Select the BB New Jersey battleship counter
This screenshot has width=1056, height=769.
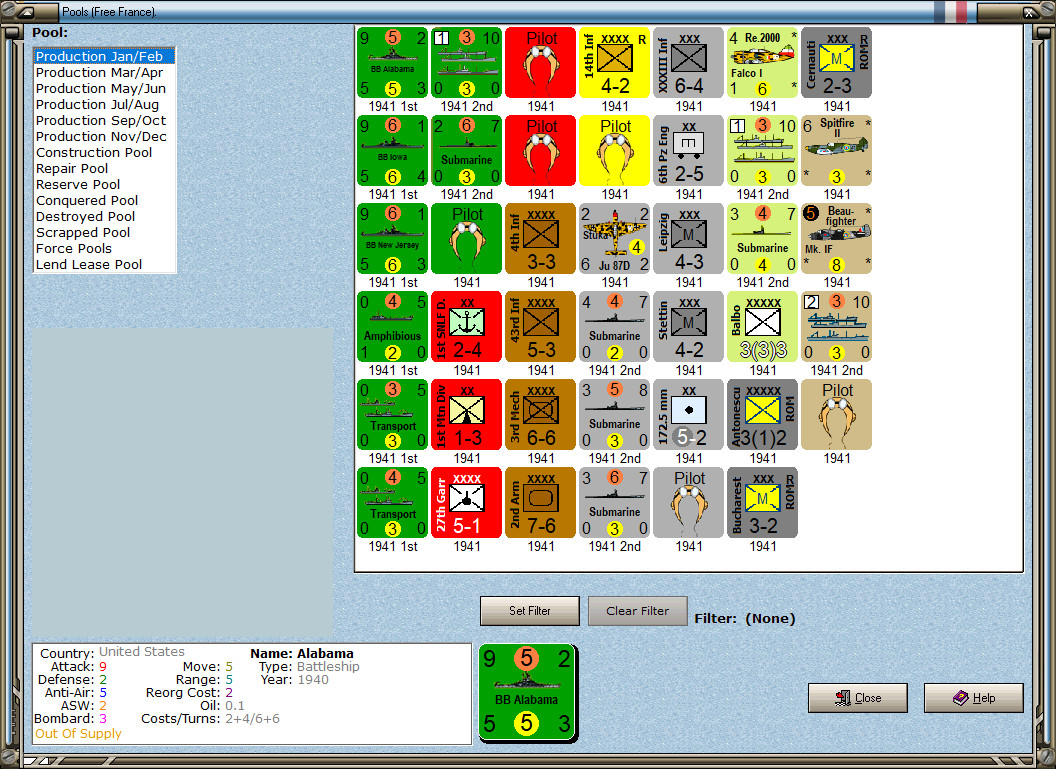pyautogui.click(x=393, y=238)
